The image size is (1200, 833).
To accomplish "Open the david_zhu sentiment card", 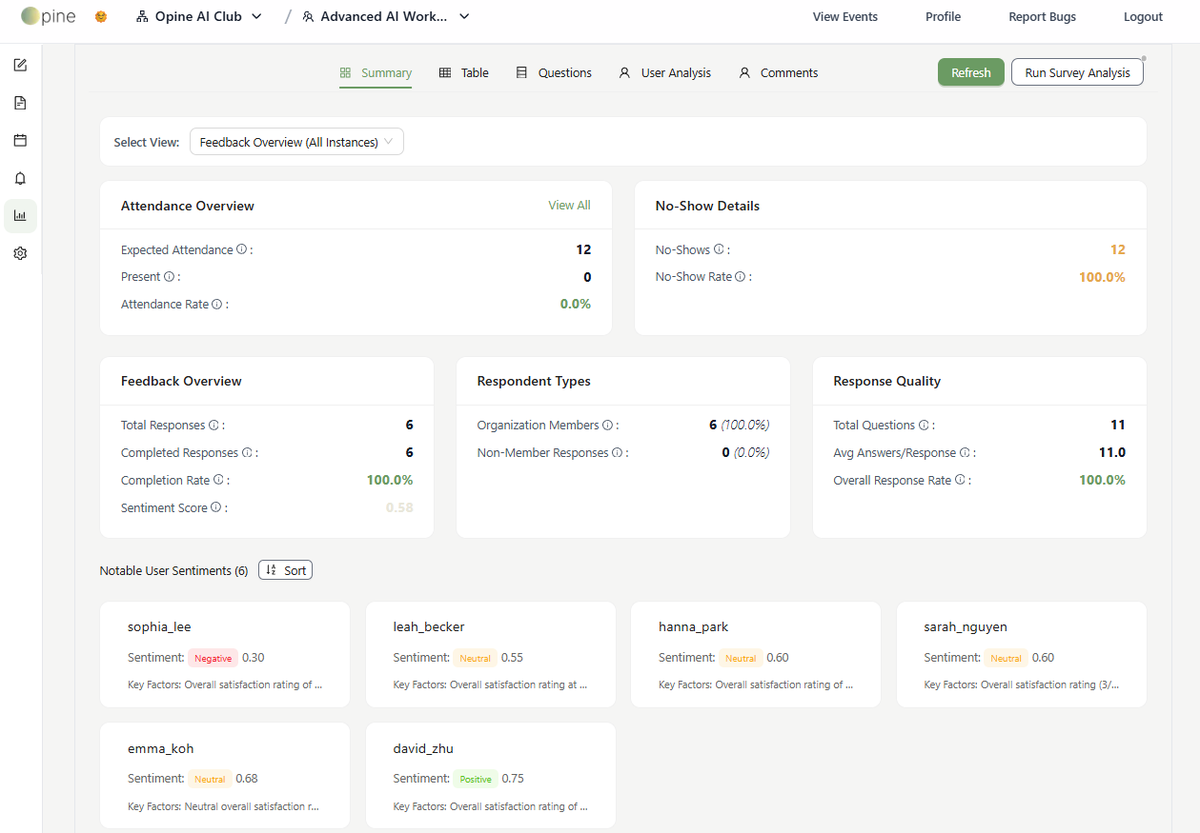I will click(x=491, y=775).
